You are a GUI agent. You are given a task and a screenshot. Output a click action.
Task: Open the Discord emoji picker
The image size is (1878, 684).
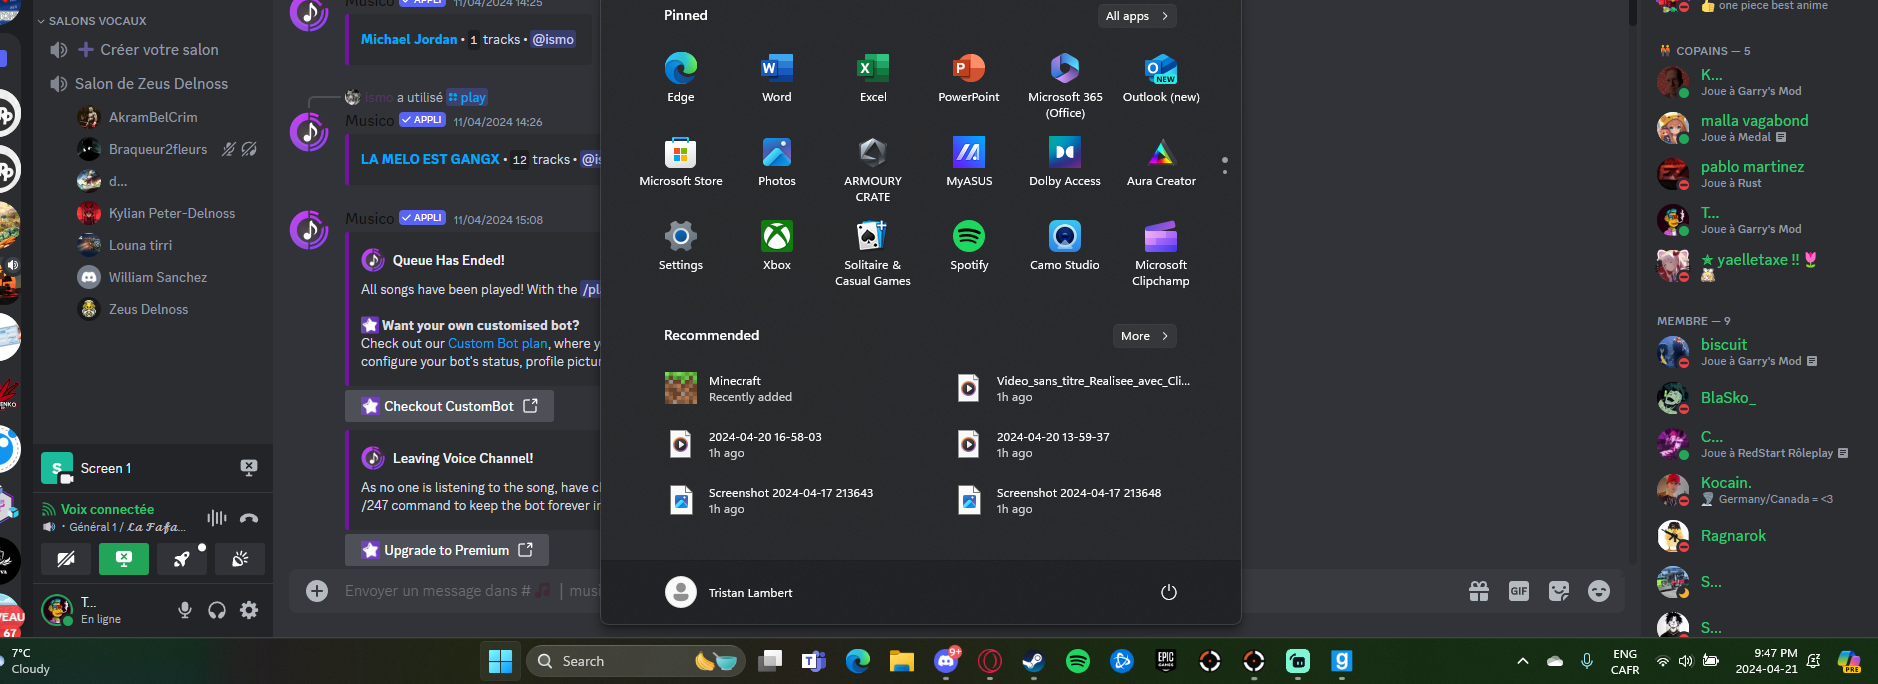click(x=1599, y=591)
